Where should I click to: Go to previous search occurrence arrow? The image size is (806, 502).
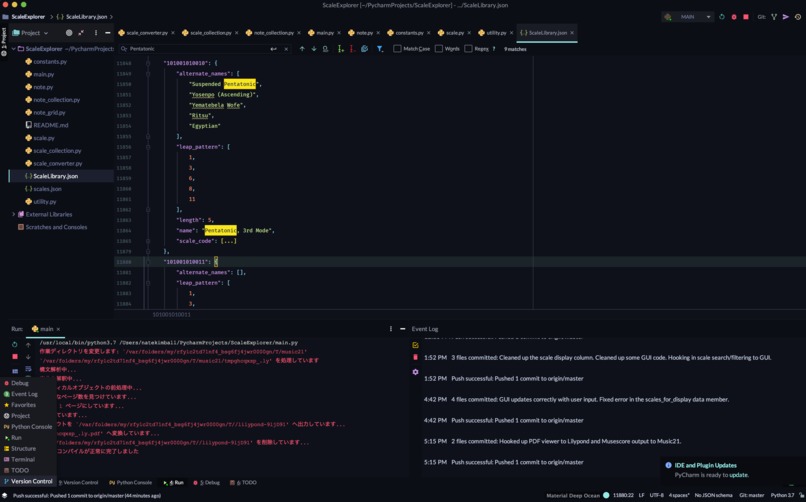click(302, 49)
